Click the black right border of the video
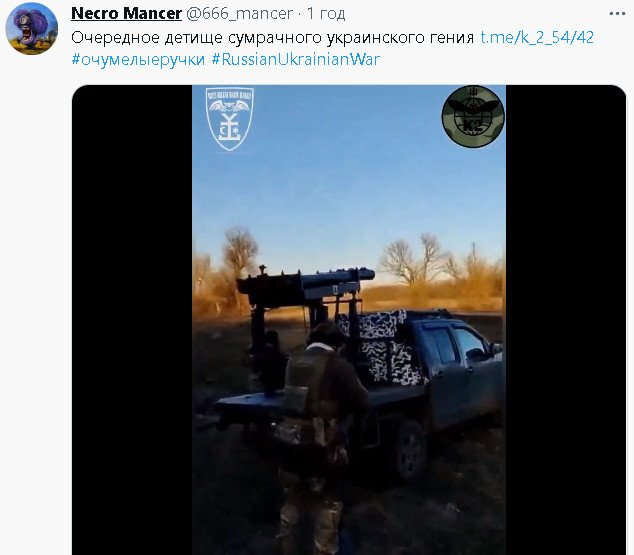The width and height of the screenshot is (634, 555). tap(566, 319)
